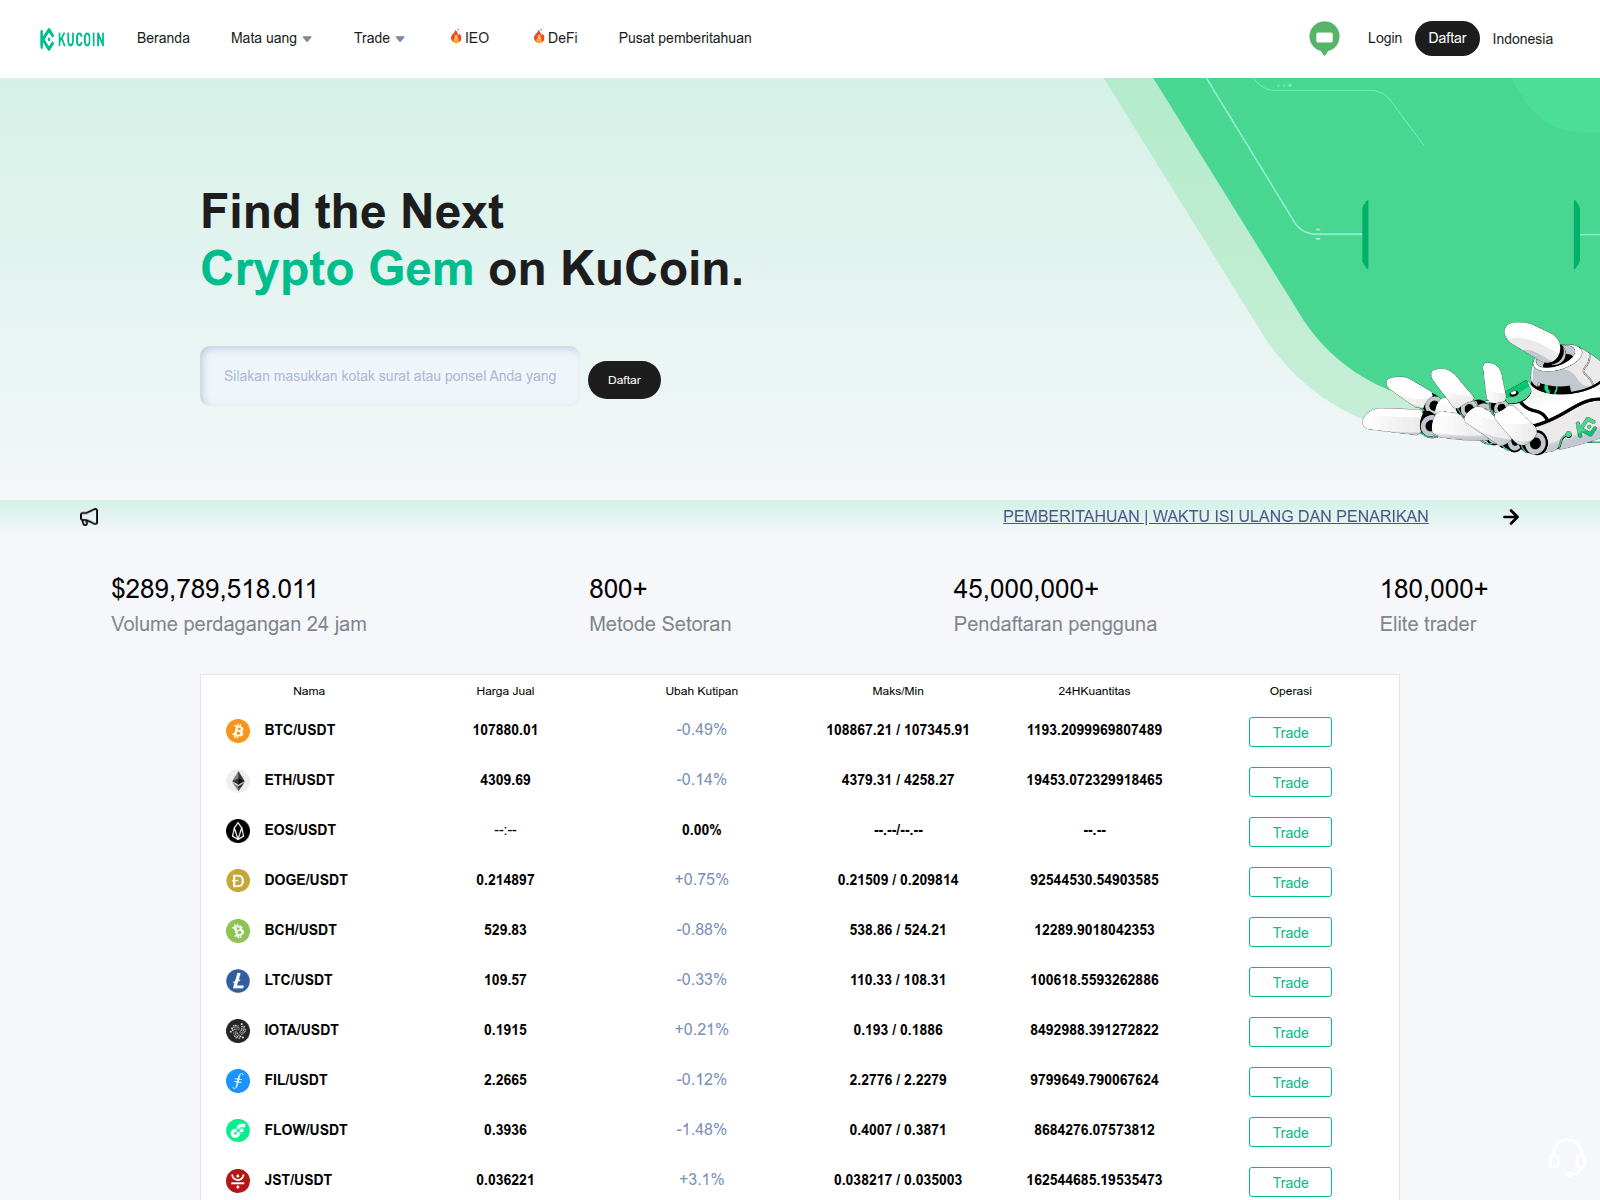Click Trade button for ETH/USDT
The height and width of the screenshot is (1200, 1600).
(x=1290, y=782)
